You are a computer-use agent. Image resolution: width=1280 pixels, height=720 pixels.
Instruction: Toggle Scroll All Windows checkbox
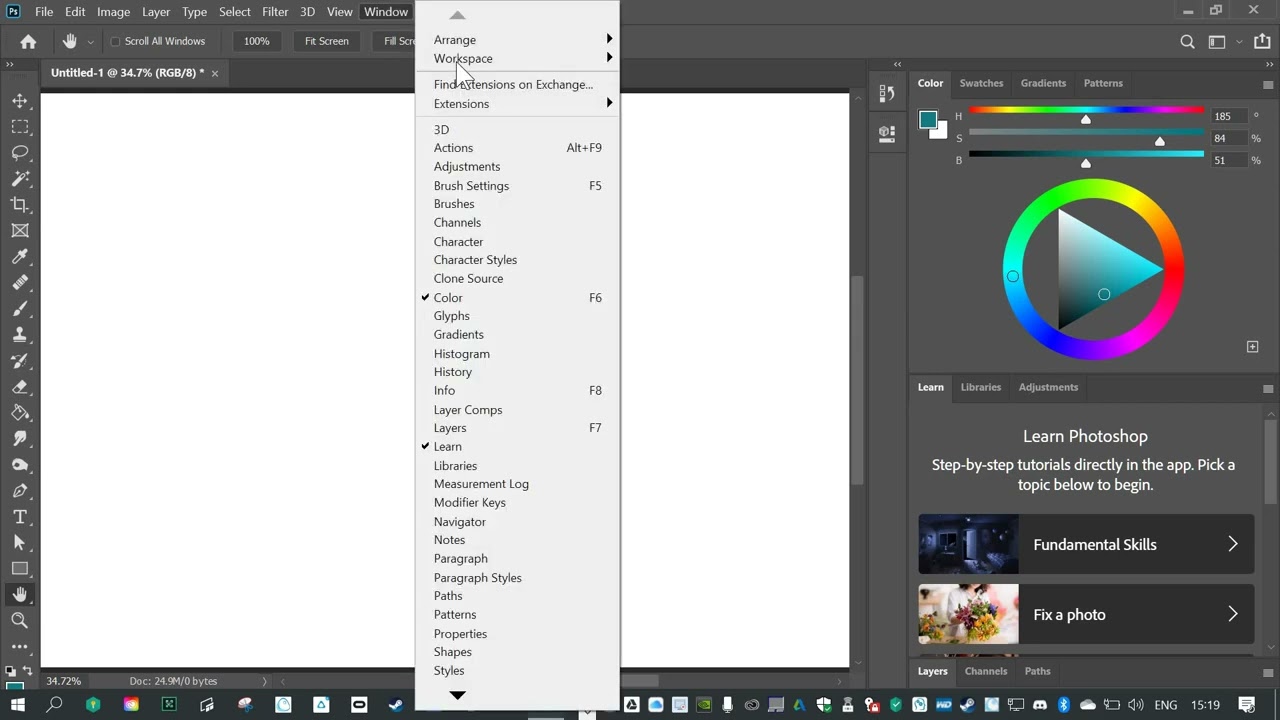[115, 41]
